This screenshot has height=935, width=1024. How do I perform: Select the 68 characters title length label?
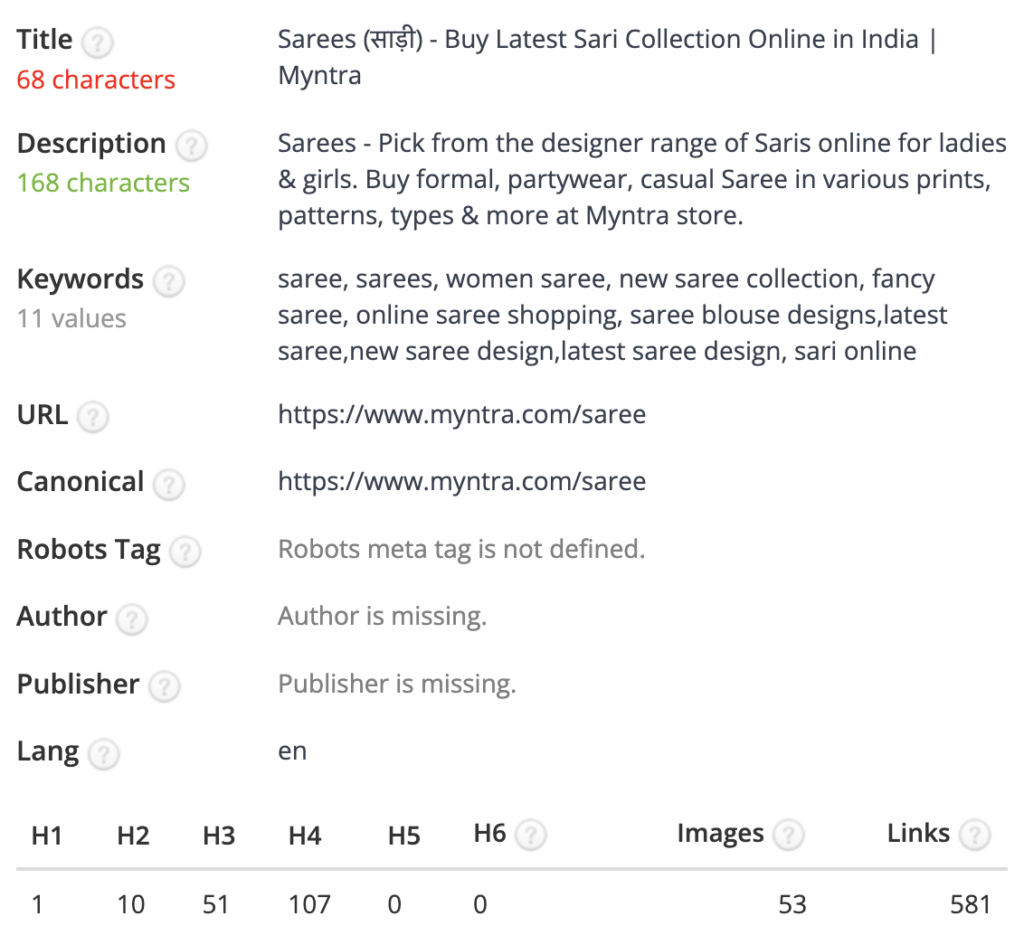[96, 80]
